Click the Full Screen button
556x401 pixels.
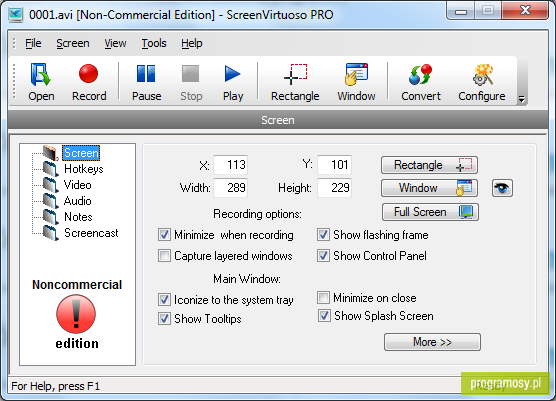(x=430, y=212)
